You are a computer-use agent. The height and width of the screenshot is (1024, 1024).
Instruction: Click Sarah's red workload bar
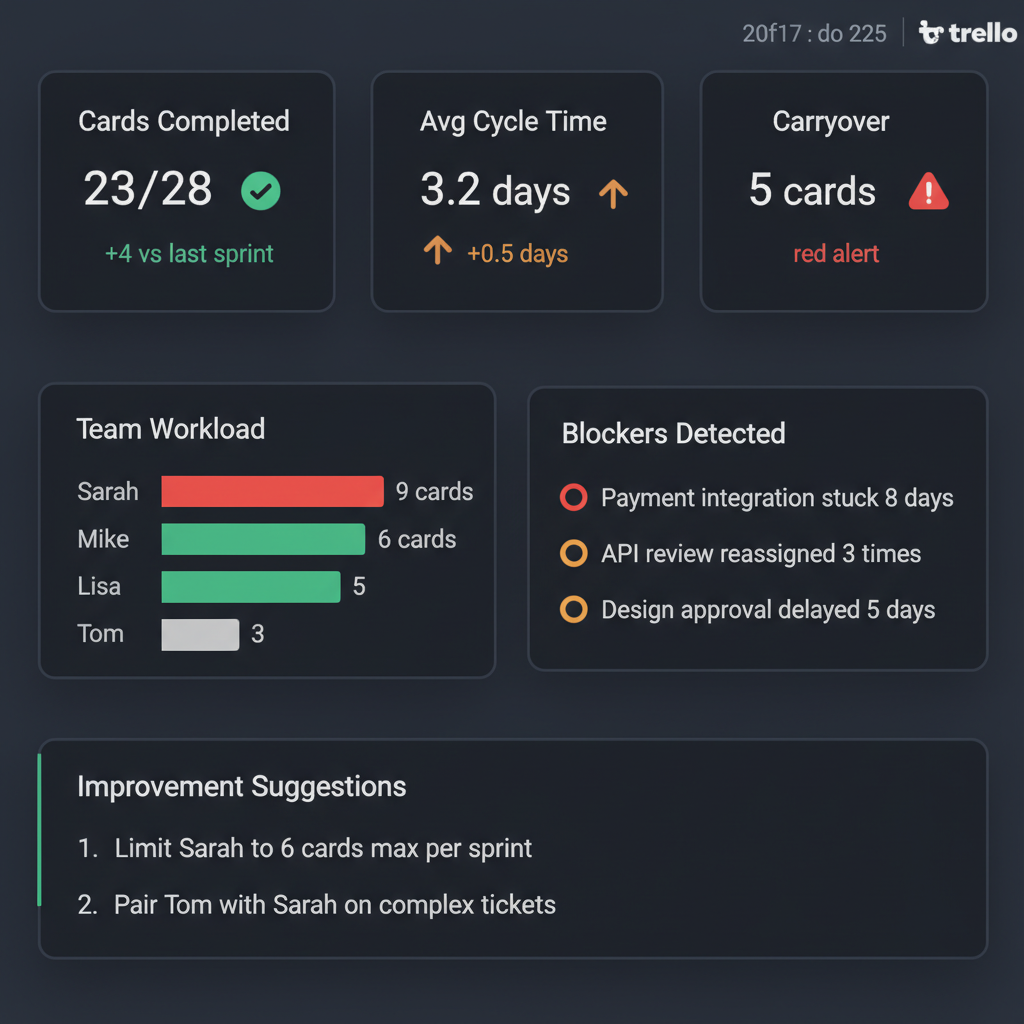pos(272,492)
